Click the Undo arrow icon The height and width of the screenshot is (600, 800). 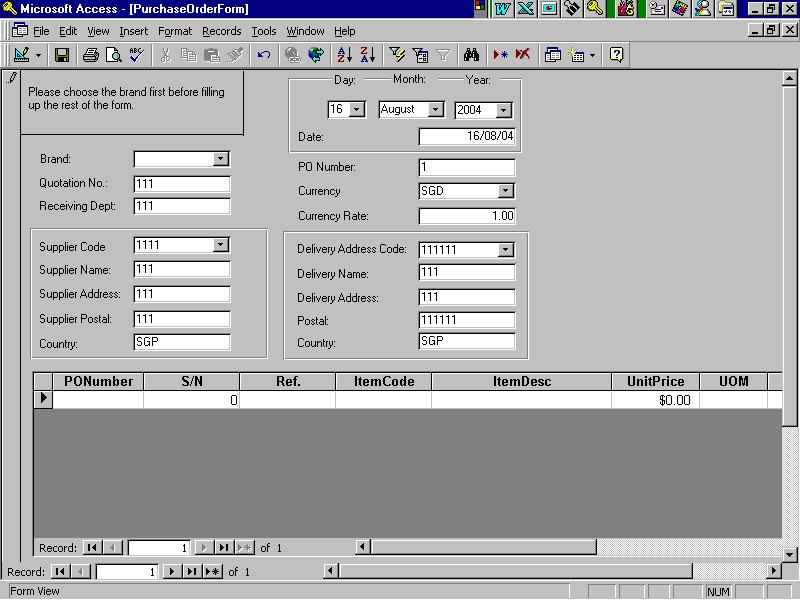(x=264, y=55)
